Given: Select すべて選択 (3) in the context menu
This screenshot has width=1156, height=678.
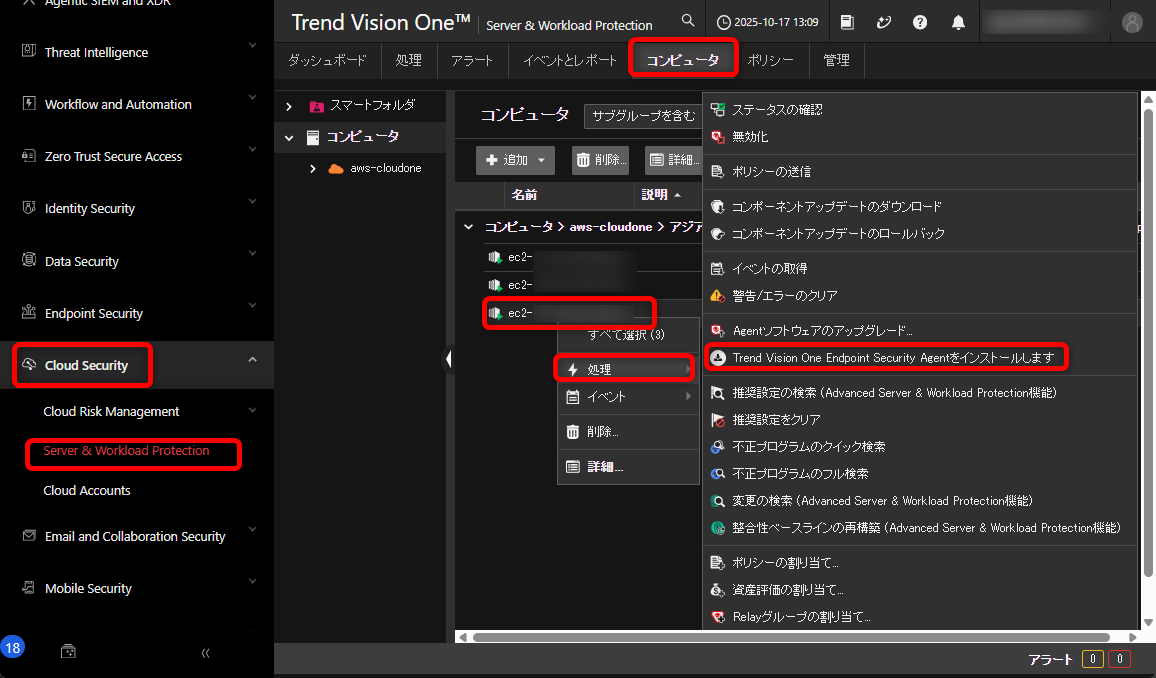Looking at the screenshot, I should (628, 335).
